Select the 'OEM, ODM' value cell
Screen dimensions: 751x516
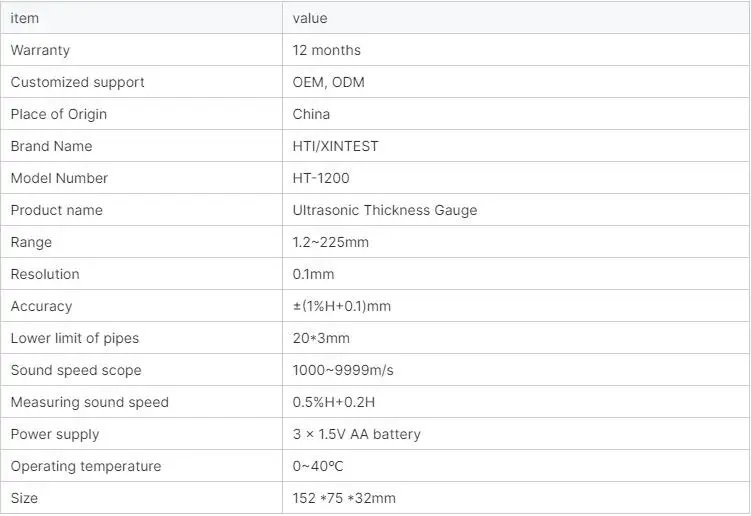pyautogui.click(x=329, y=82)
